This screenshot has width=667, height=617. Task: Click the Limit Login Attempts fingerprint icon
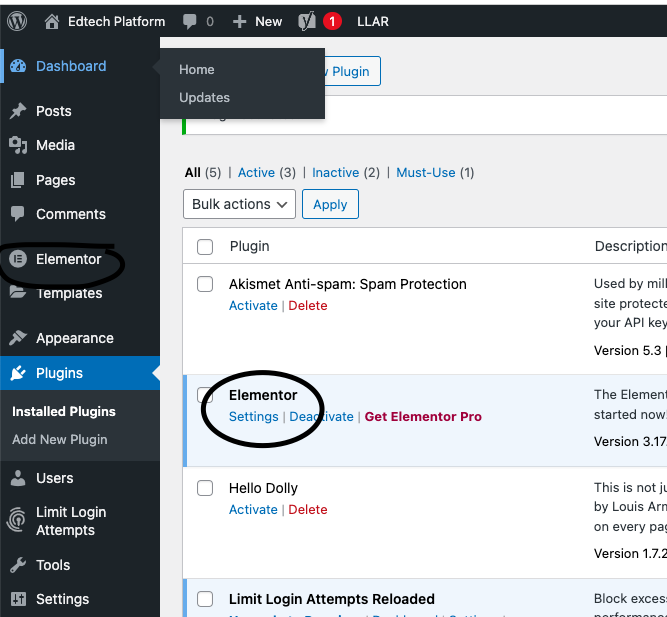coord(17,520)
